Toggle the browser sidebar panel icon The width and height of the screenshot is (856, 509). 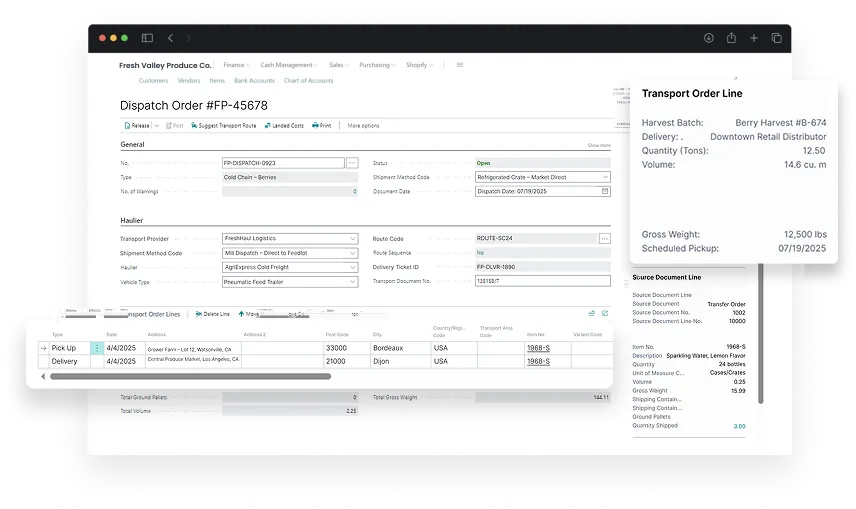pyautogui.click(x=147, y=38)
